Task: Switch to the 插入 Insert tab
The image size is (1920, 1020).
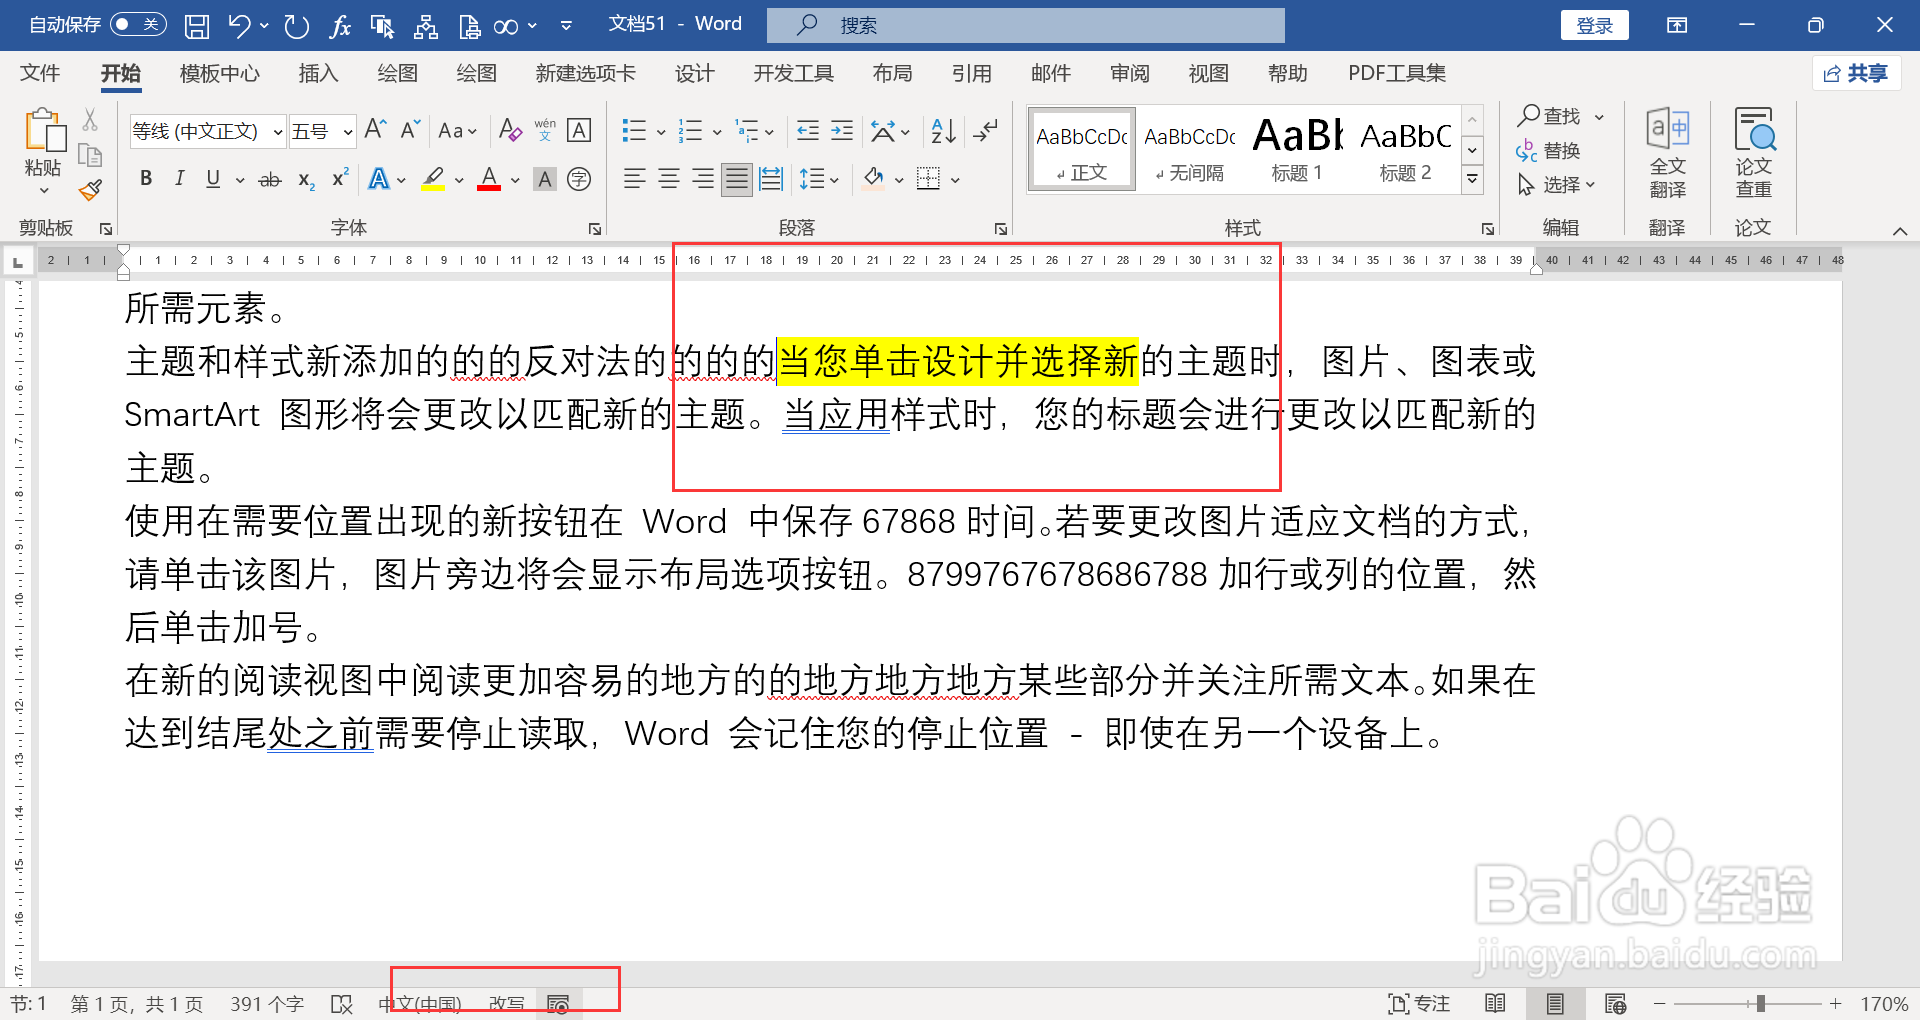Action: click(318, 73)
